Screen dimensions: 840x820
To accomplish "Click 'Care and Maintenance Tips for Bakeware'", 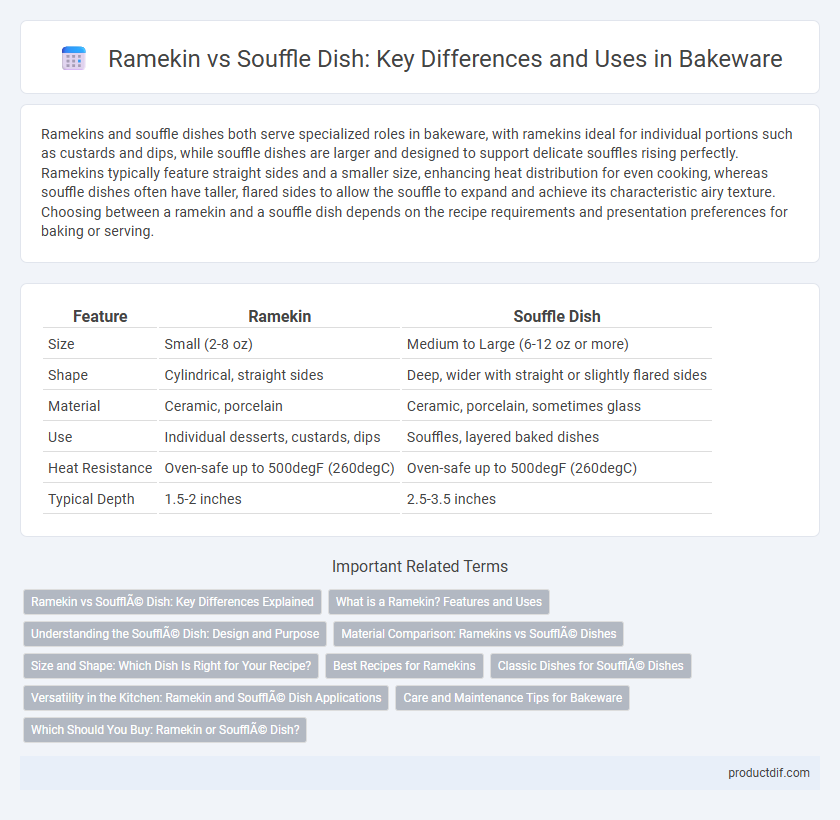I will tap(512, 698).
